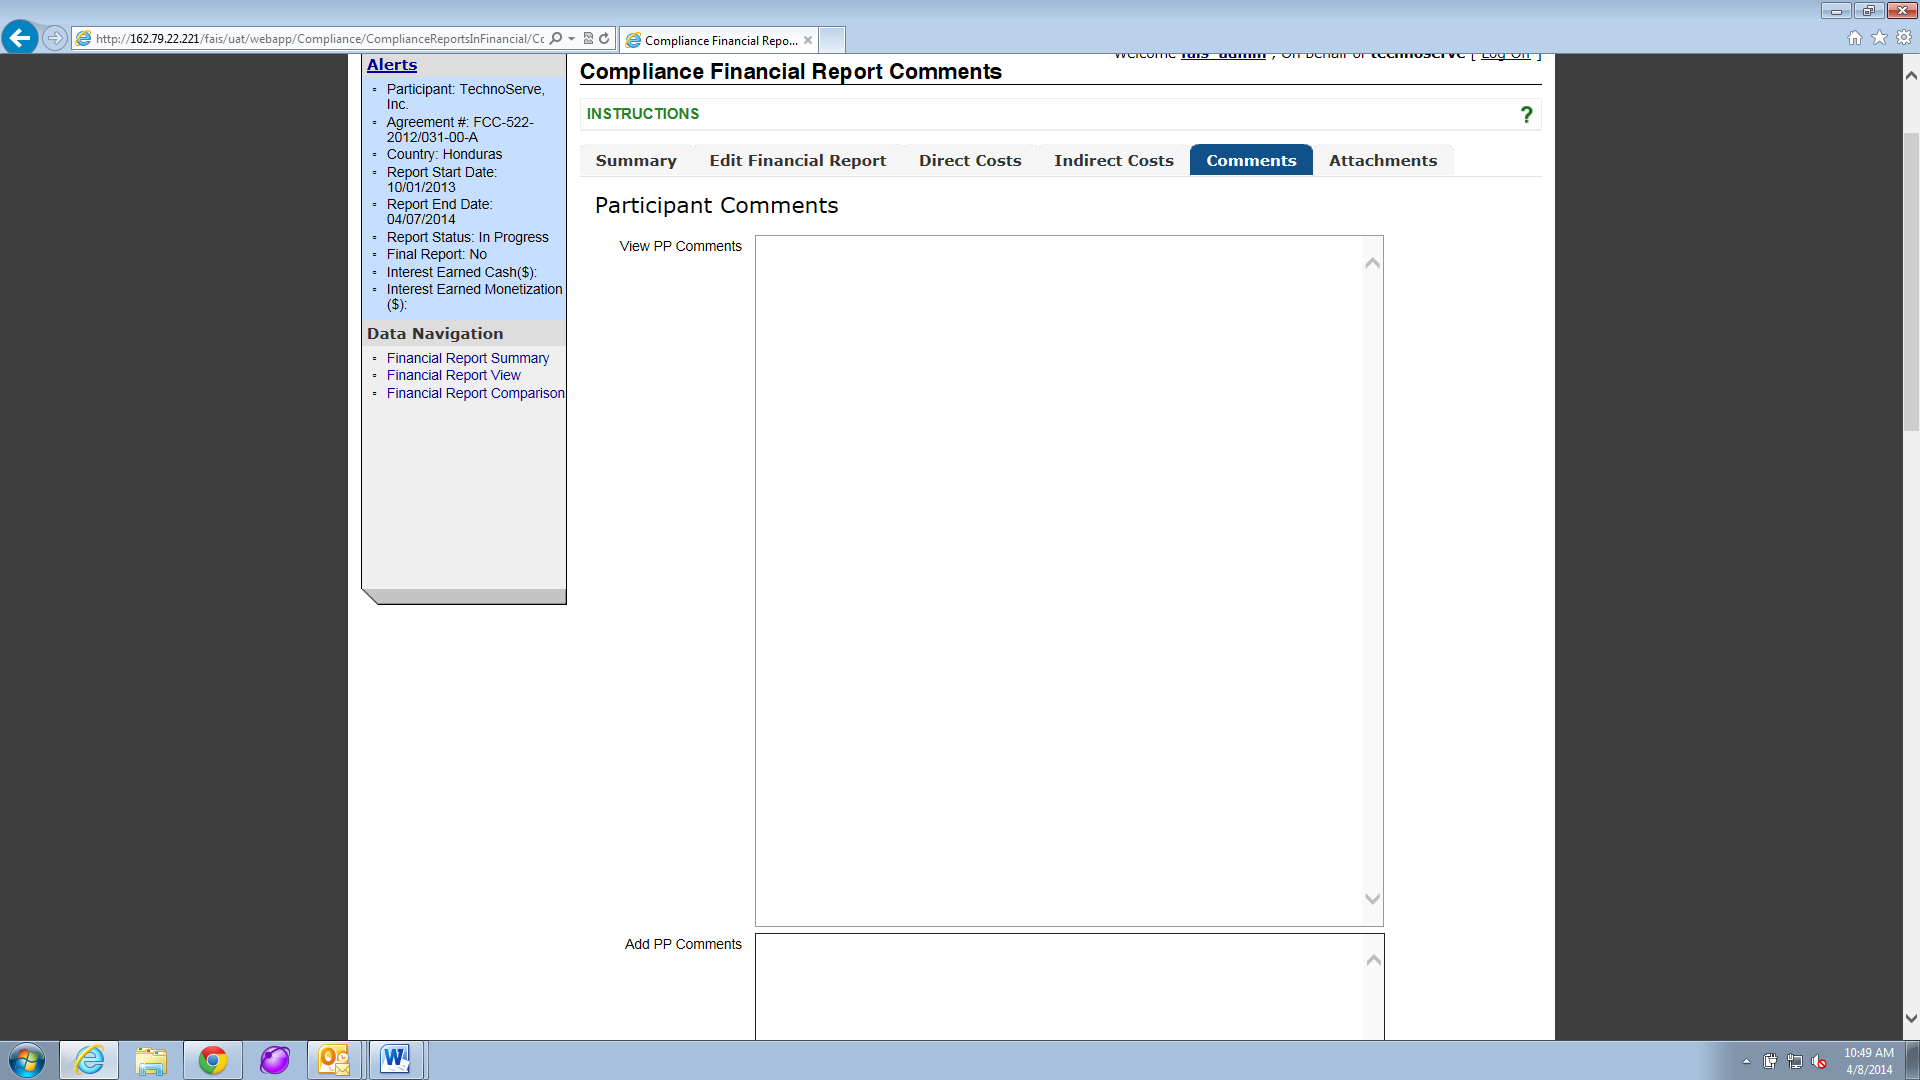Click the browser refresh icon
Screen dimensions: 1920x1080
click(x=604, y=39)
